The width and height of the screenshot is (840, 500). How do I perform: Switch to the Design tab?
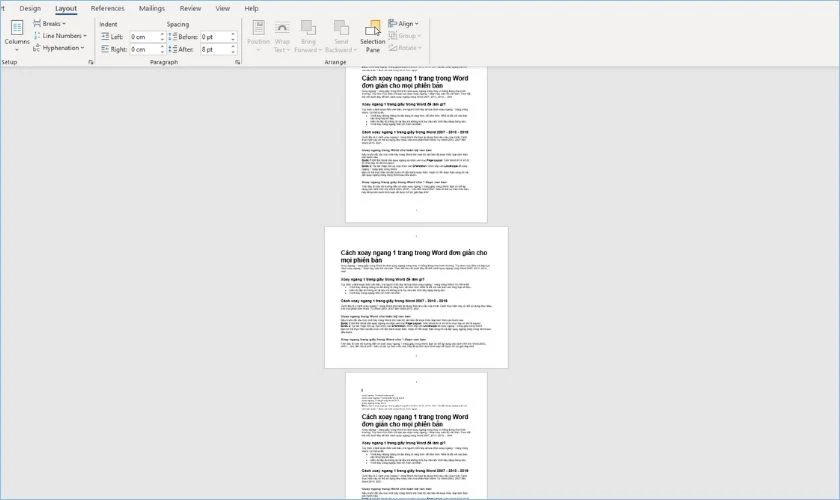30,8
